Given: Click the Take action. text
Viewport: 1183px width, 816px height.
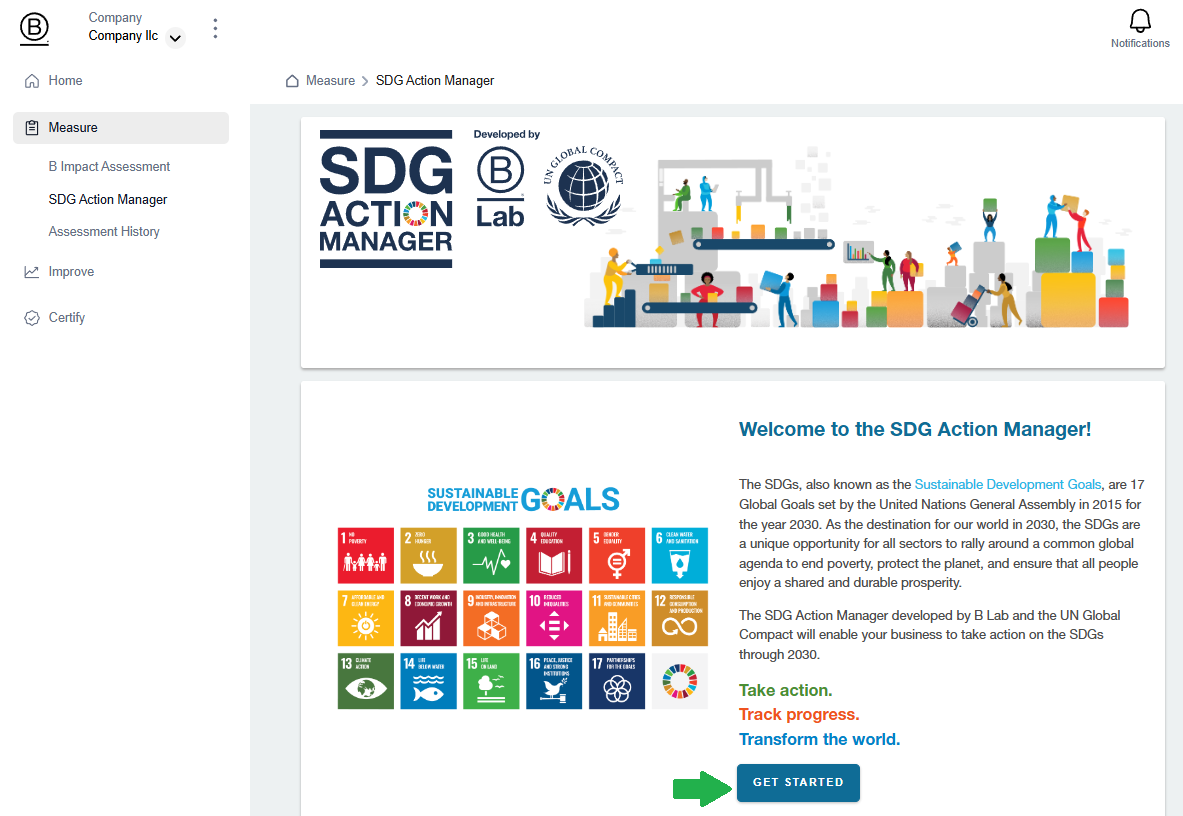Looking at the screenshot, I should pos(785,690).
